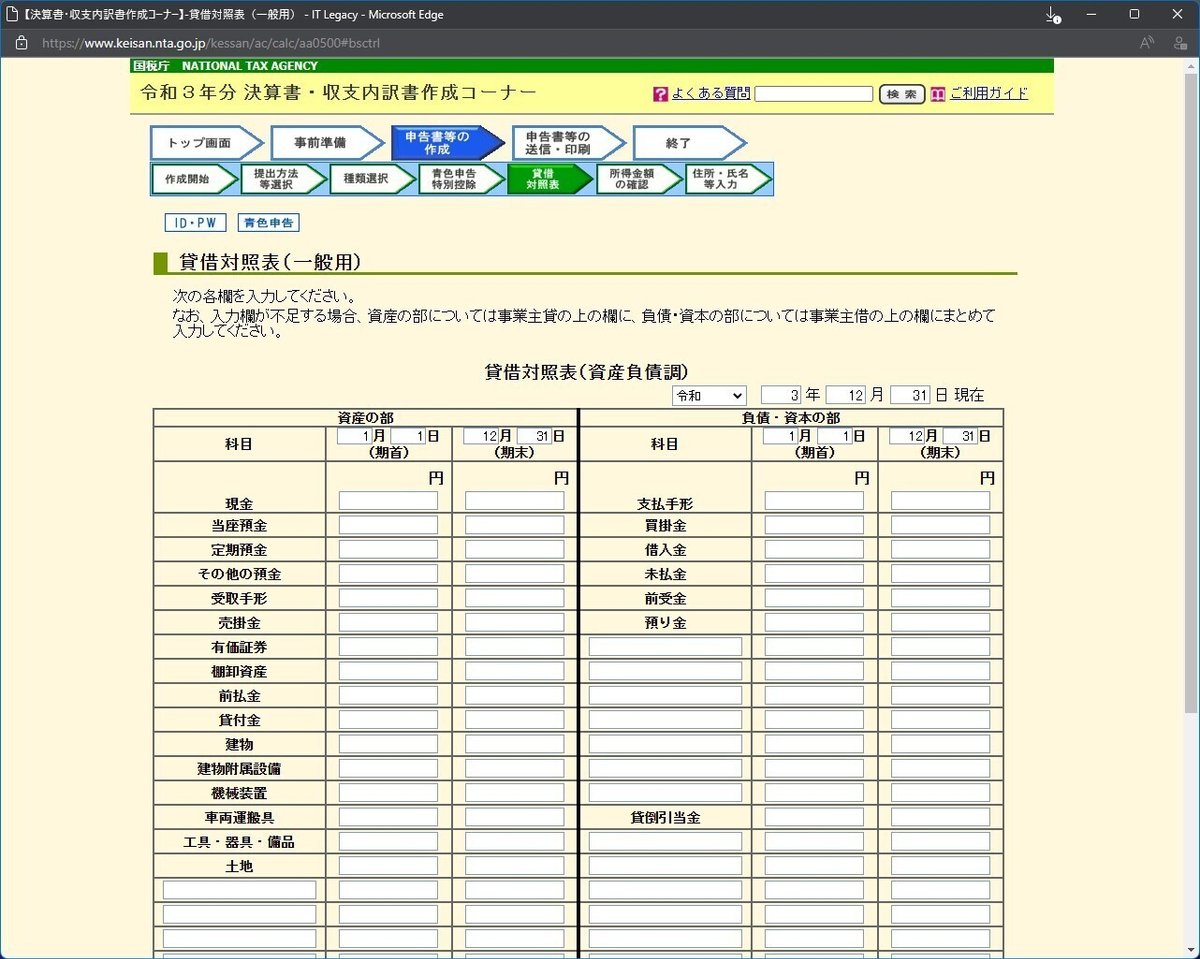The width and height of the screenshot is (1200, 959).
Task: Go to トップ画面 step
Action: click(x=206, y=143)
